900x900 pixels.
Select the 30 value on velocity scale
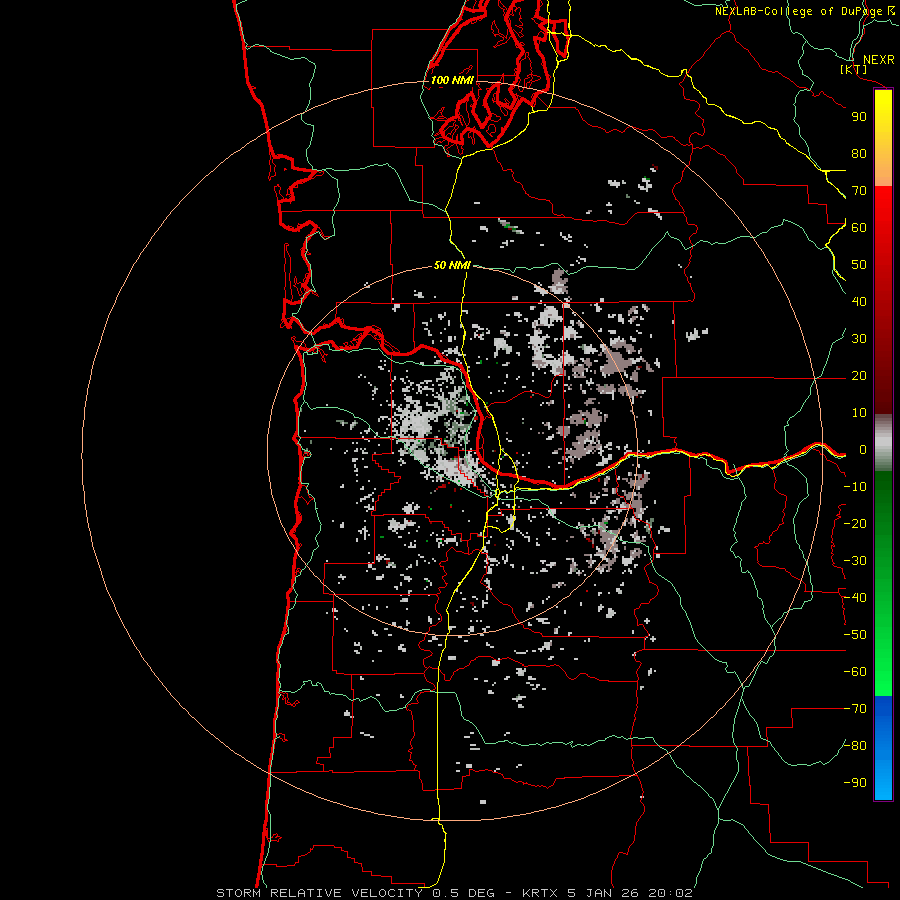coord(859,339)
